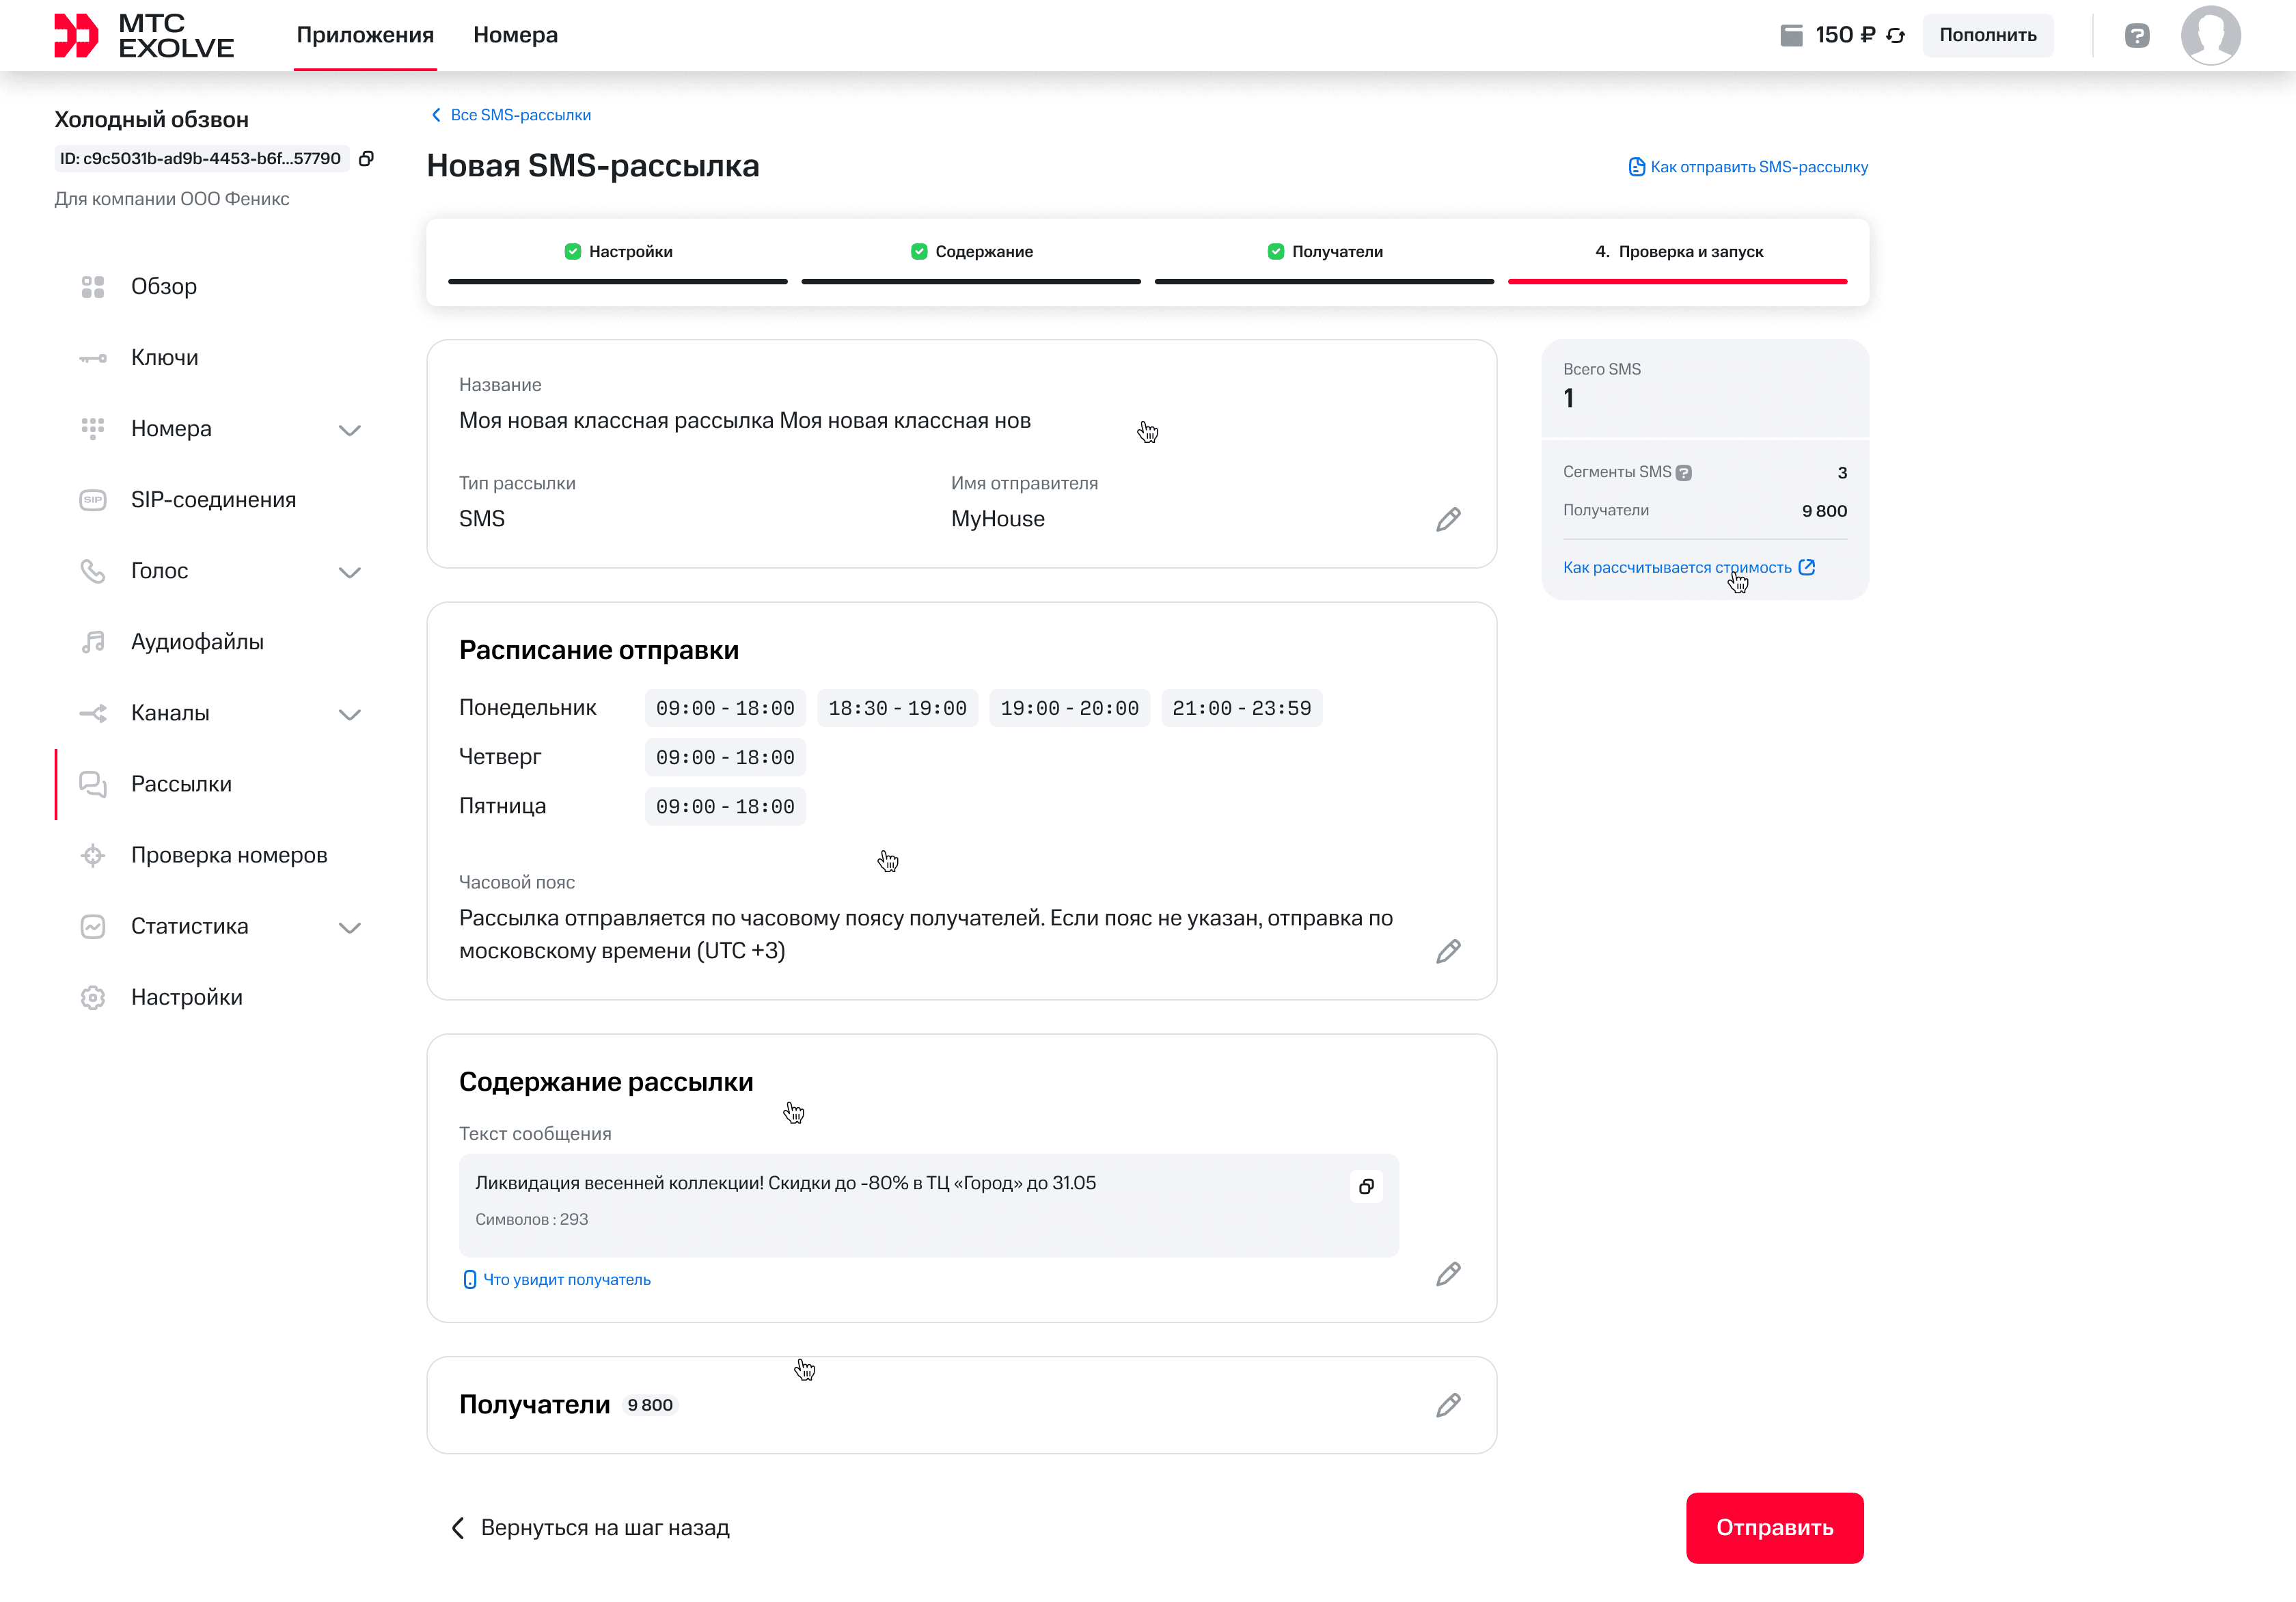This screenshot has width=2296, height=1602.
Task: Expand the Каналы sidebar section chevron
Action: (349, 714)
